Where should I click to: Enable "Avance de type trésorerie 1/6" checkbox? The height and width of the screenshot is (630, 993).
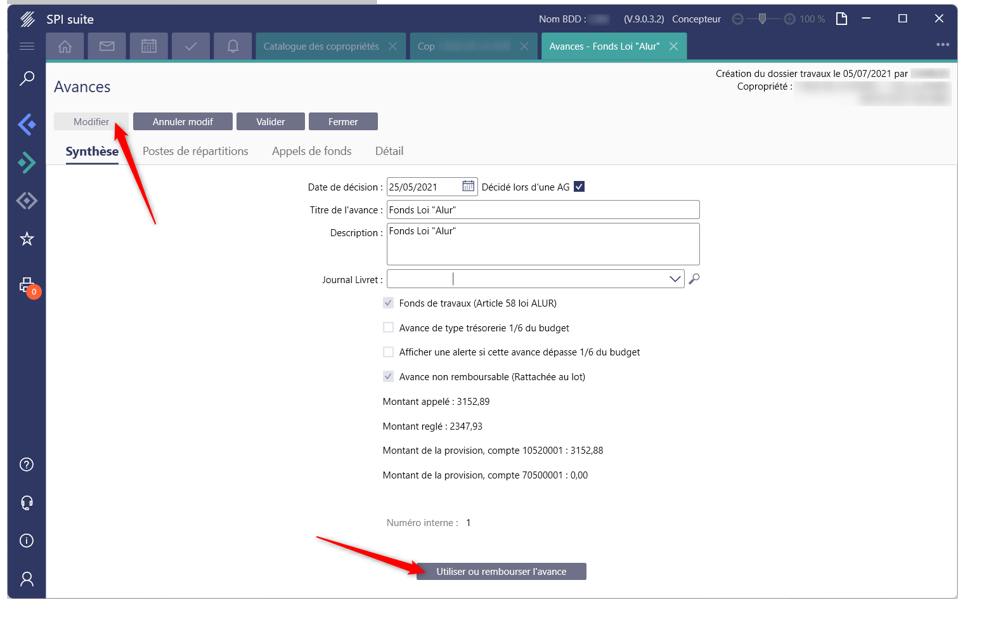coord(388,328)
